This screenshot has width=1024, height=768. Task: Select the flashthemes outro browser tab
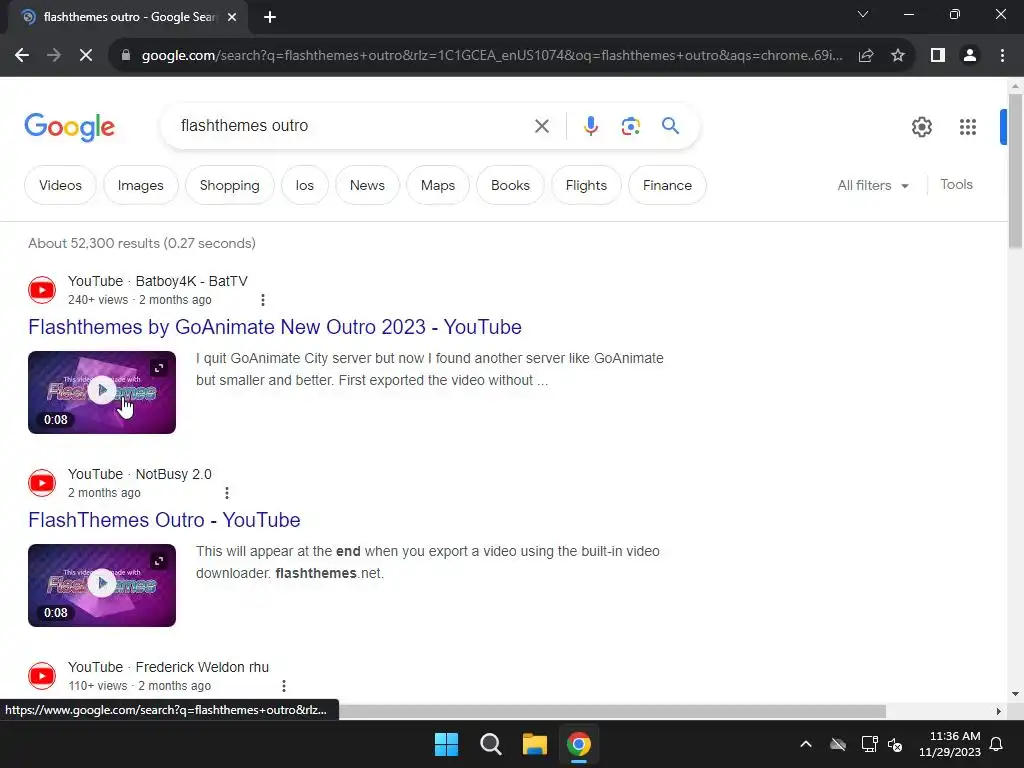pyautogui.click(x=127, y=18)
